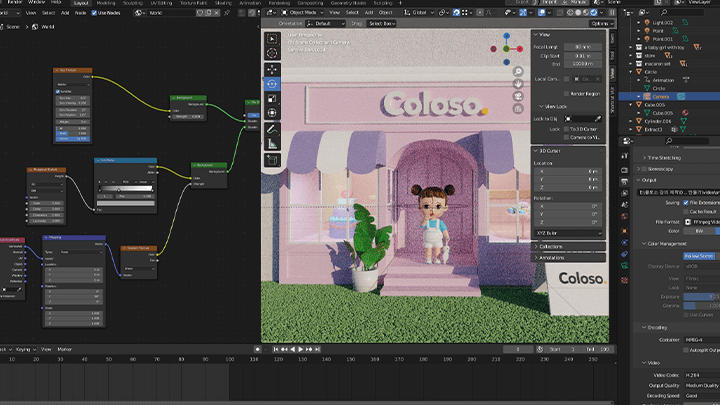Expand the Time Stretching panel
This screenshot has width=720, height=405.
click(664, 158)
